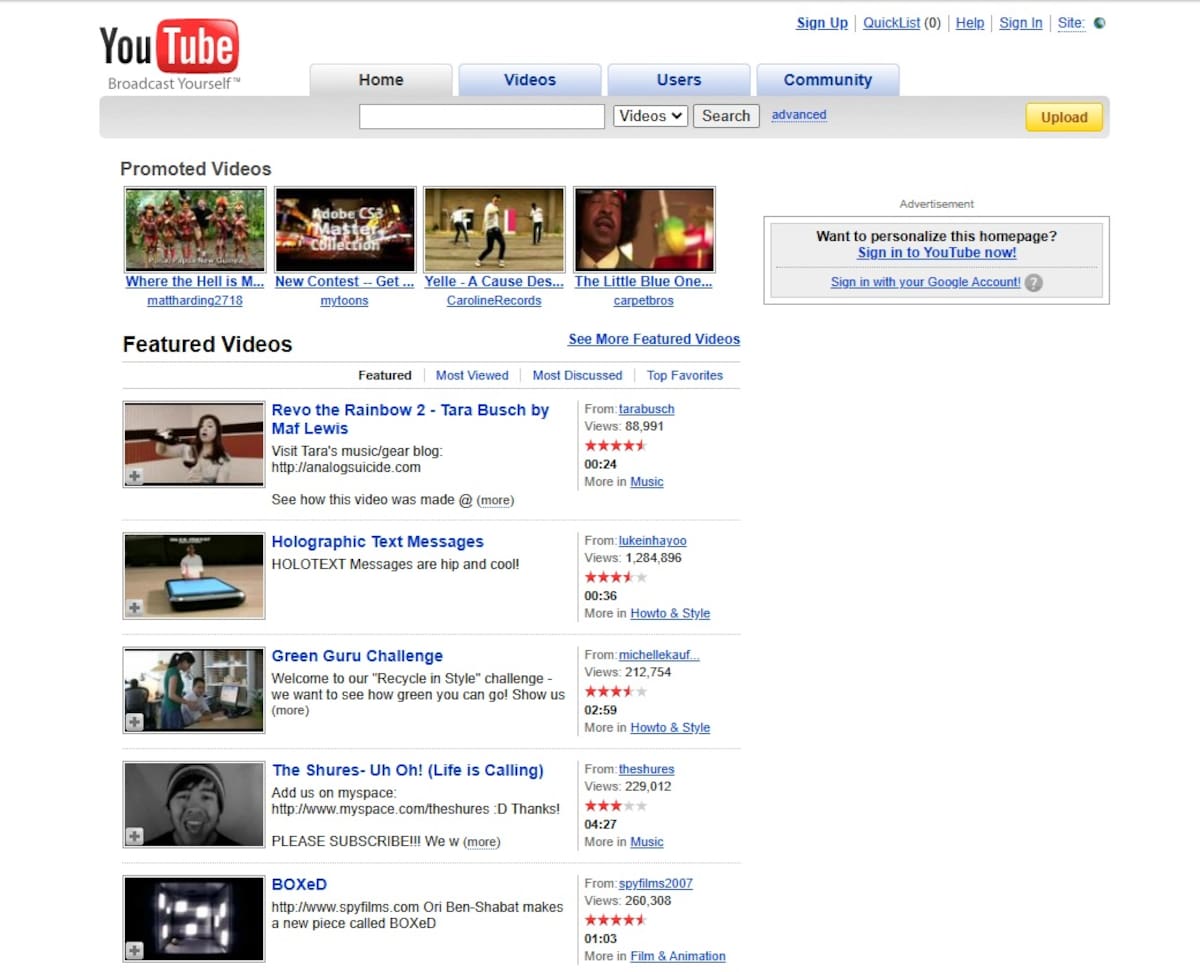This screenshot has width=1200, height=972.
Task: Click the star rating for Green Guru Challenge
Action: pos(616,691)
